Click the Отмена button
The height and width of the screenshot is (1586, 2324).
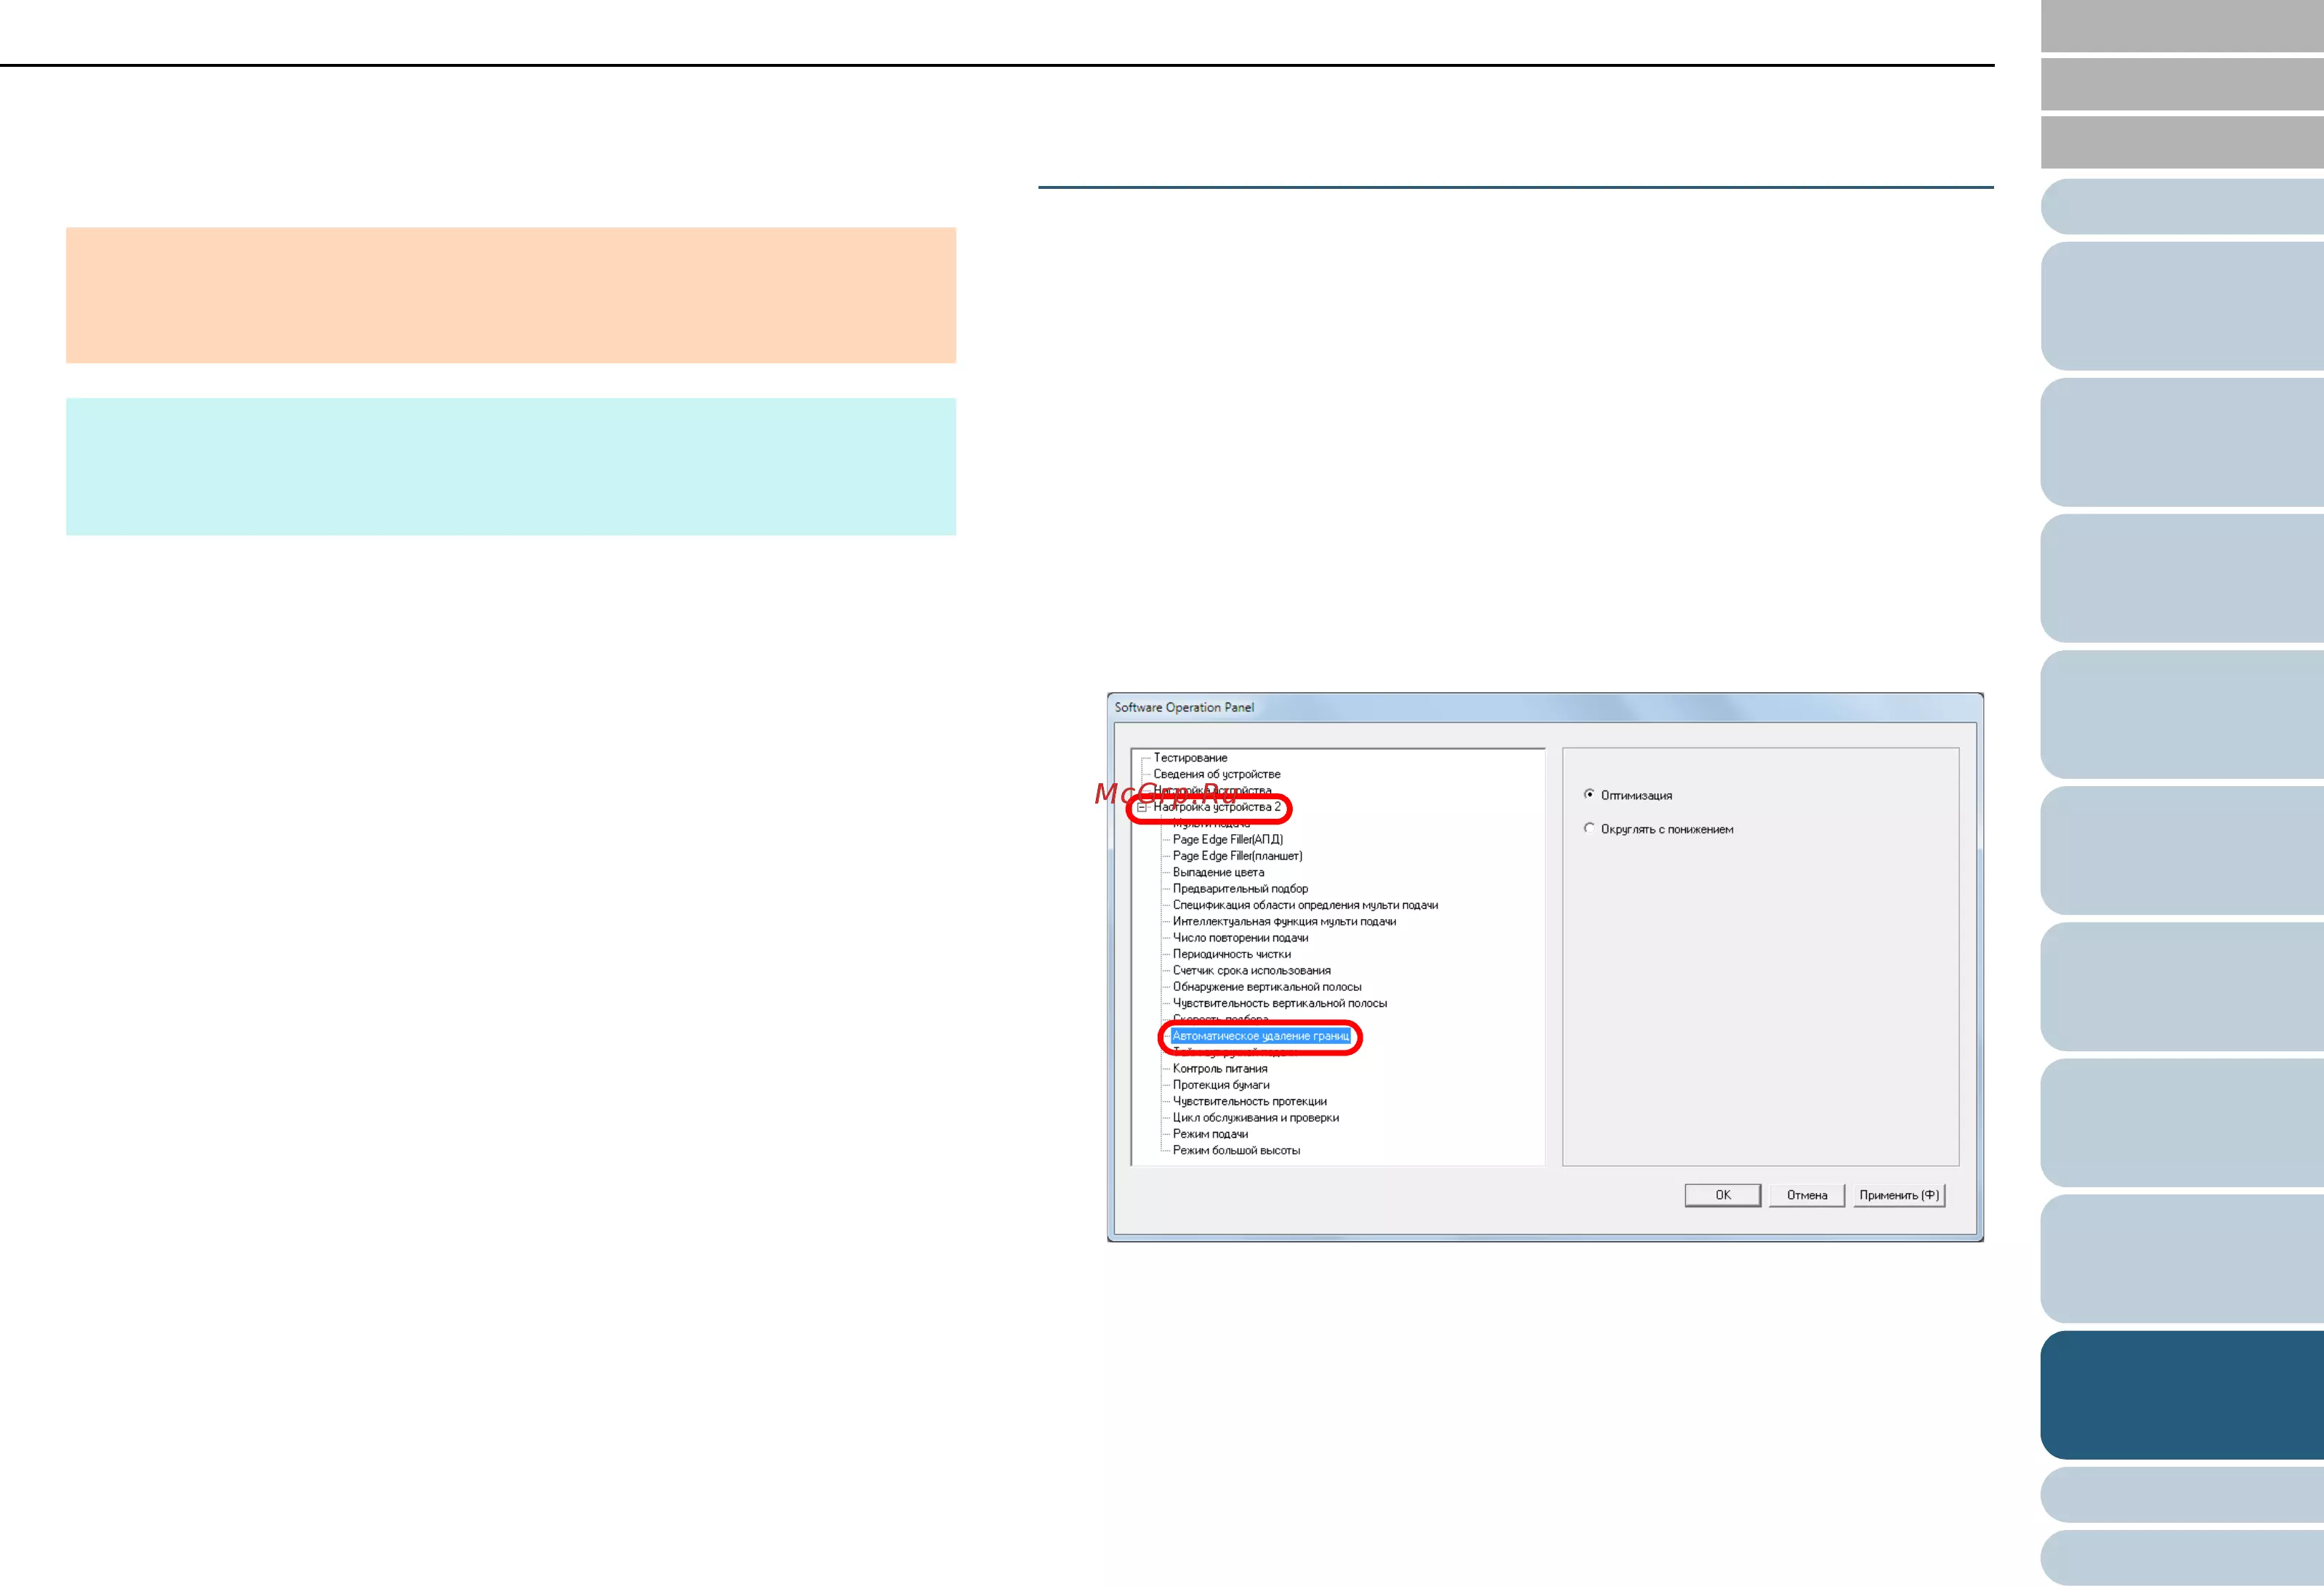click(1806, 1195)
